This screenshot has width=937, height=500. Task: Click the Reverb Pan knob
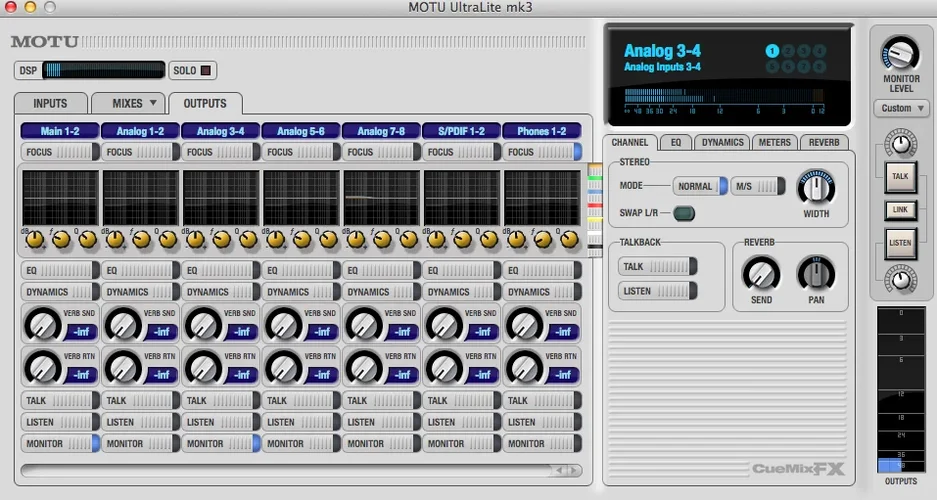815,272
